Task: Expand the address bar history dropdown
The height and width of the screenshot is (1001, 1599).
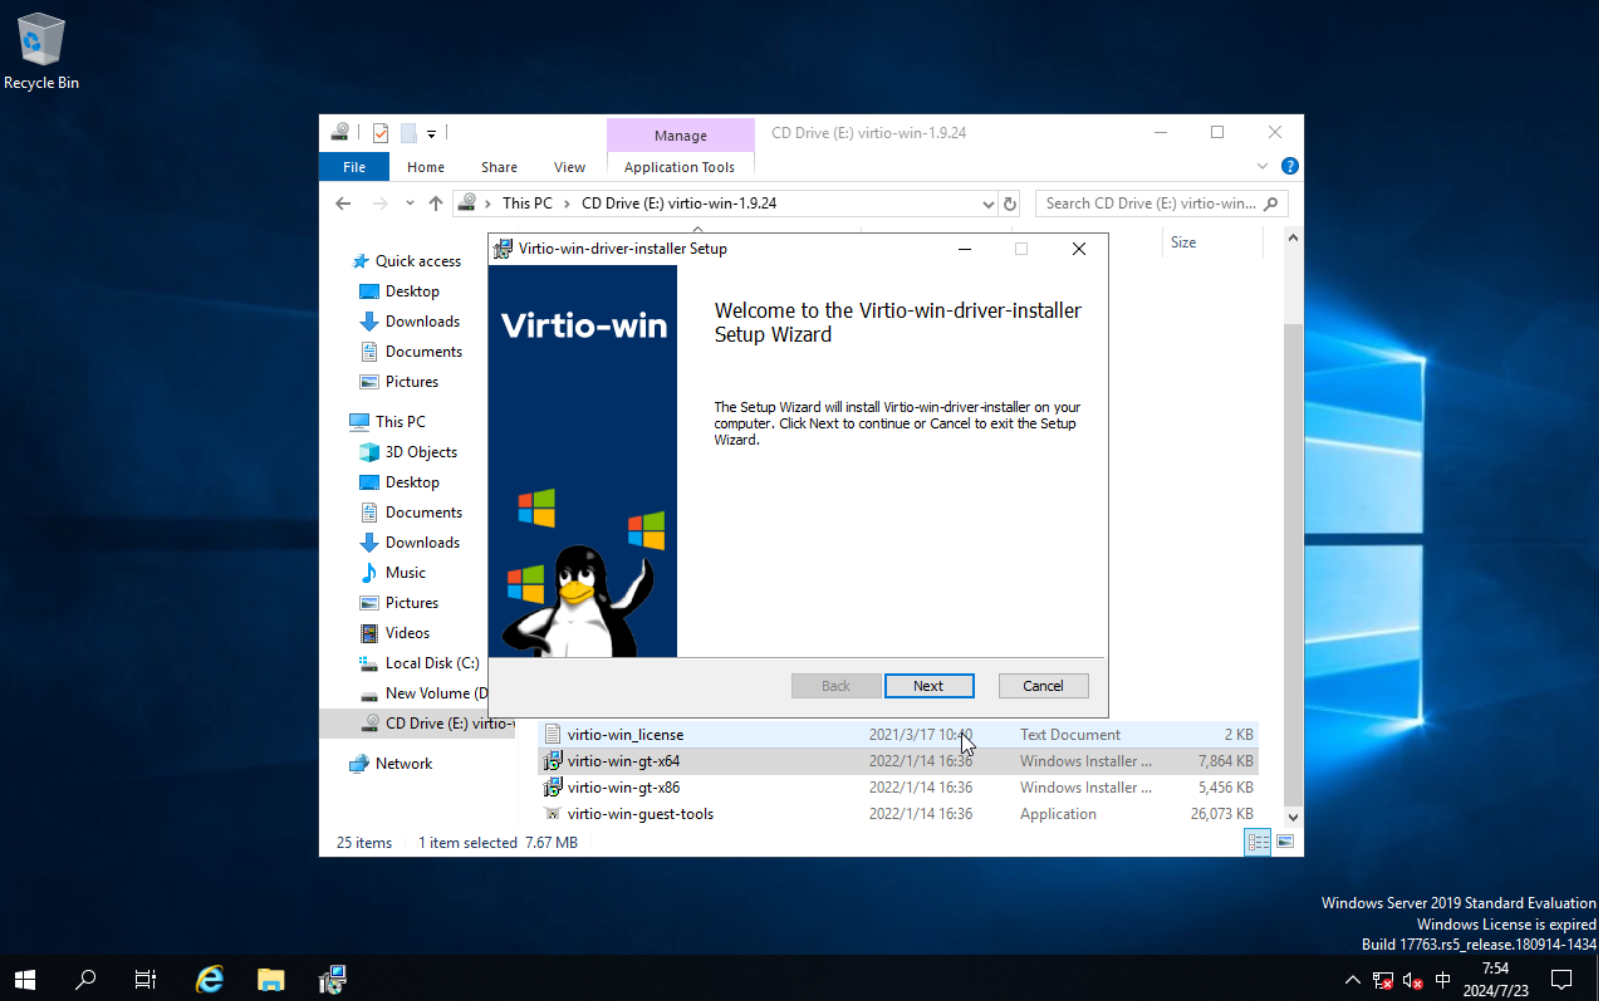Action: click(x=988, y=204)
